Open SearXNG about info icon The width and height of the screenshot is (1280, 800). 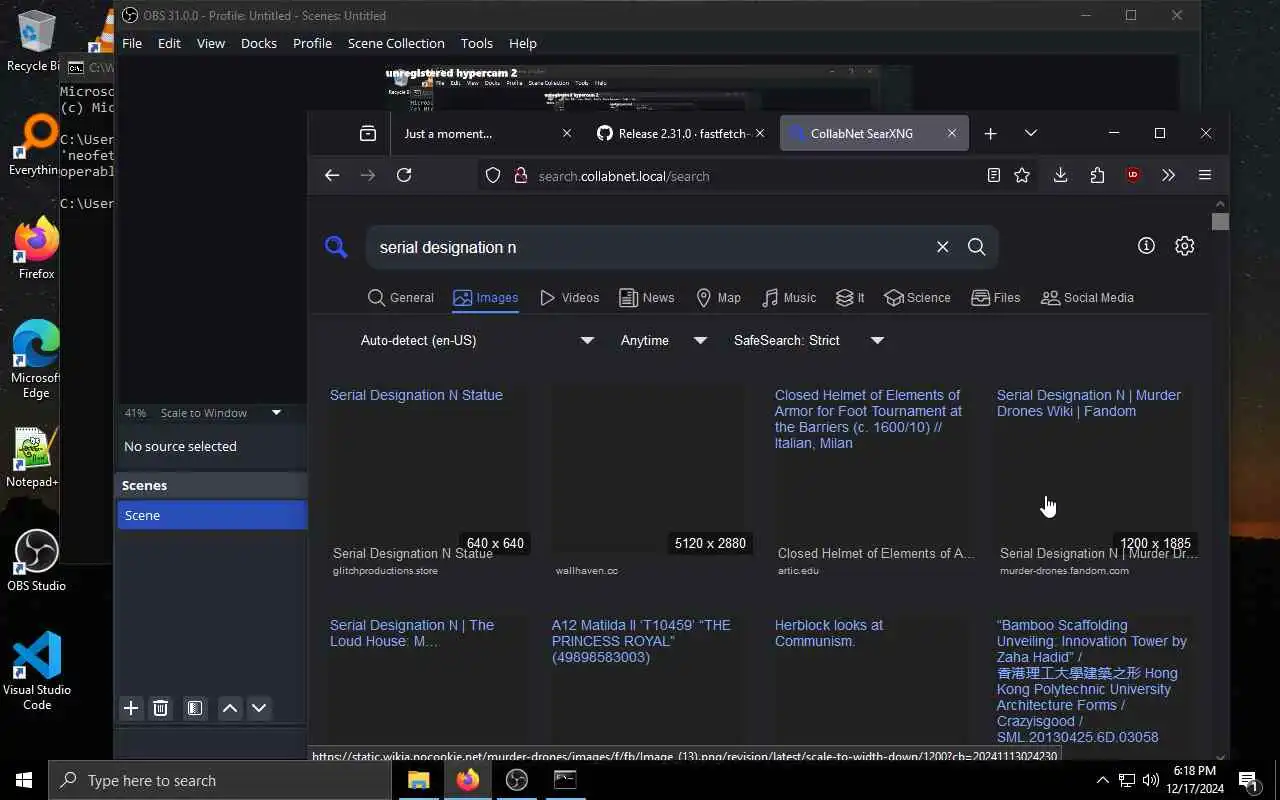(x=1146, y=246)
